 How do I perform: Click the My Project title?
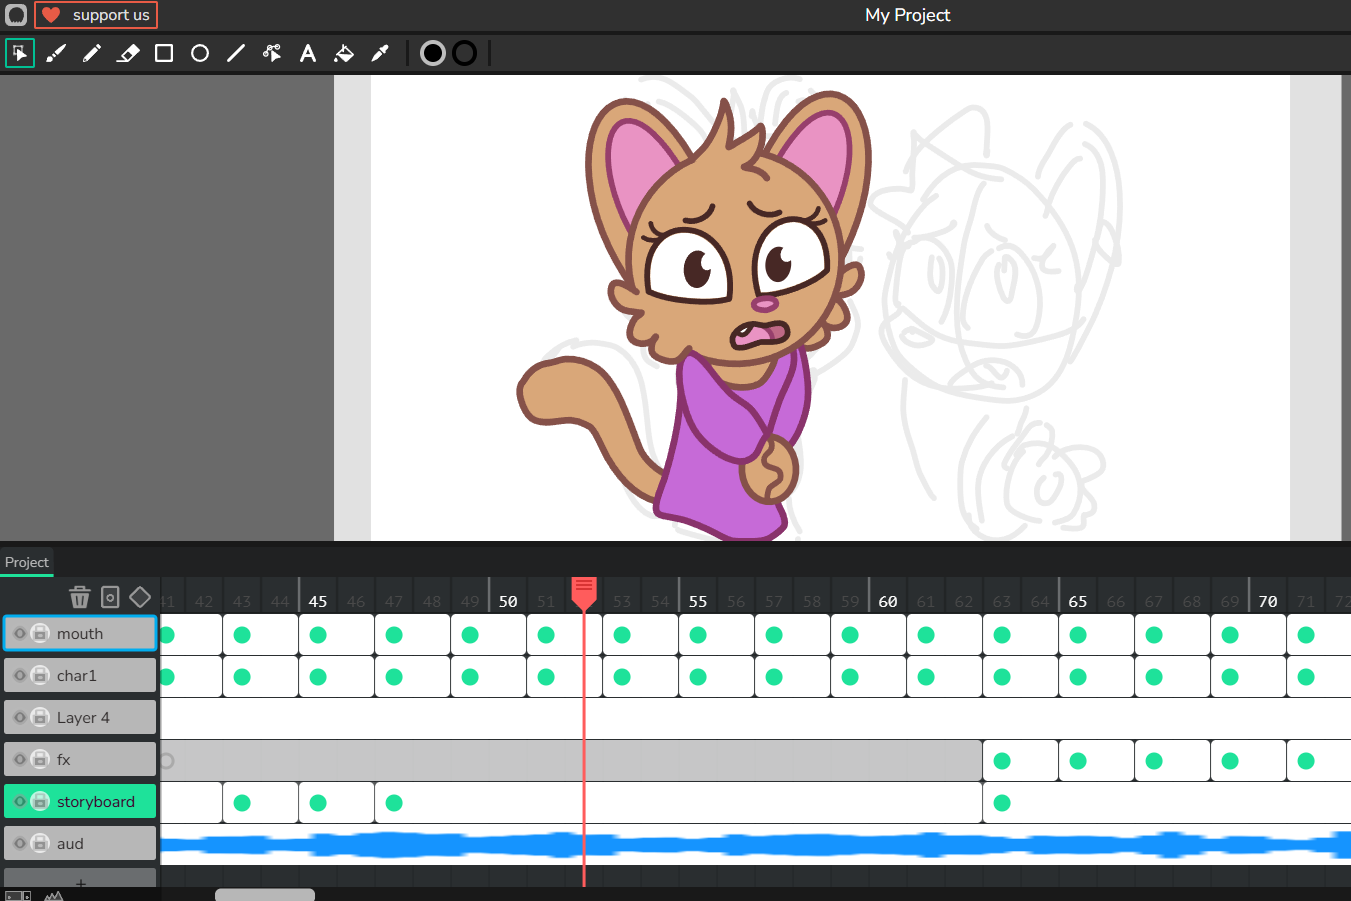(908, 15)
